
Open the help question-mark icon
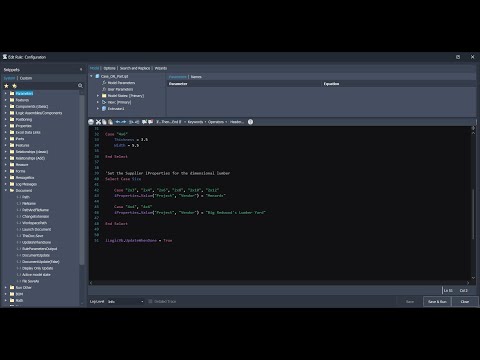tap(250, 122)
